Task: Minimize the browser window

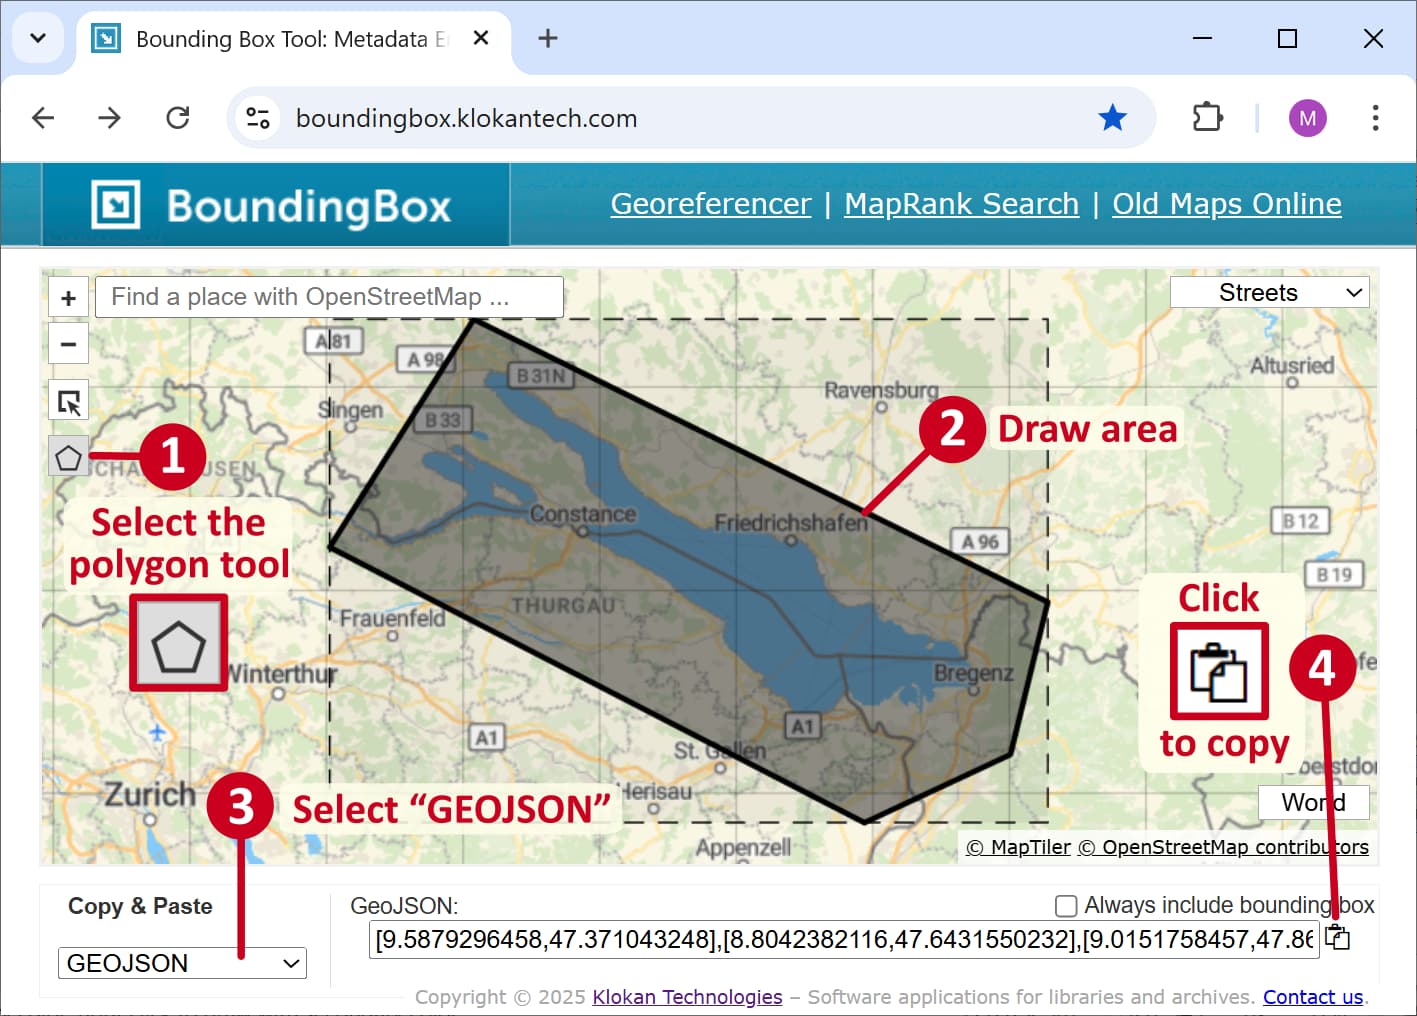Action: click(x=1203, y=38)
